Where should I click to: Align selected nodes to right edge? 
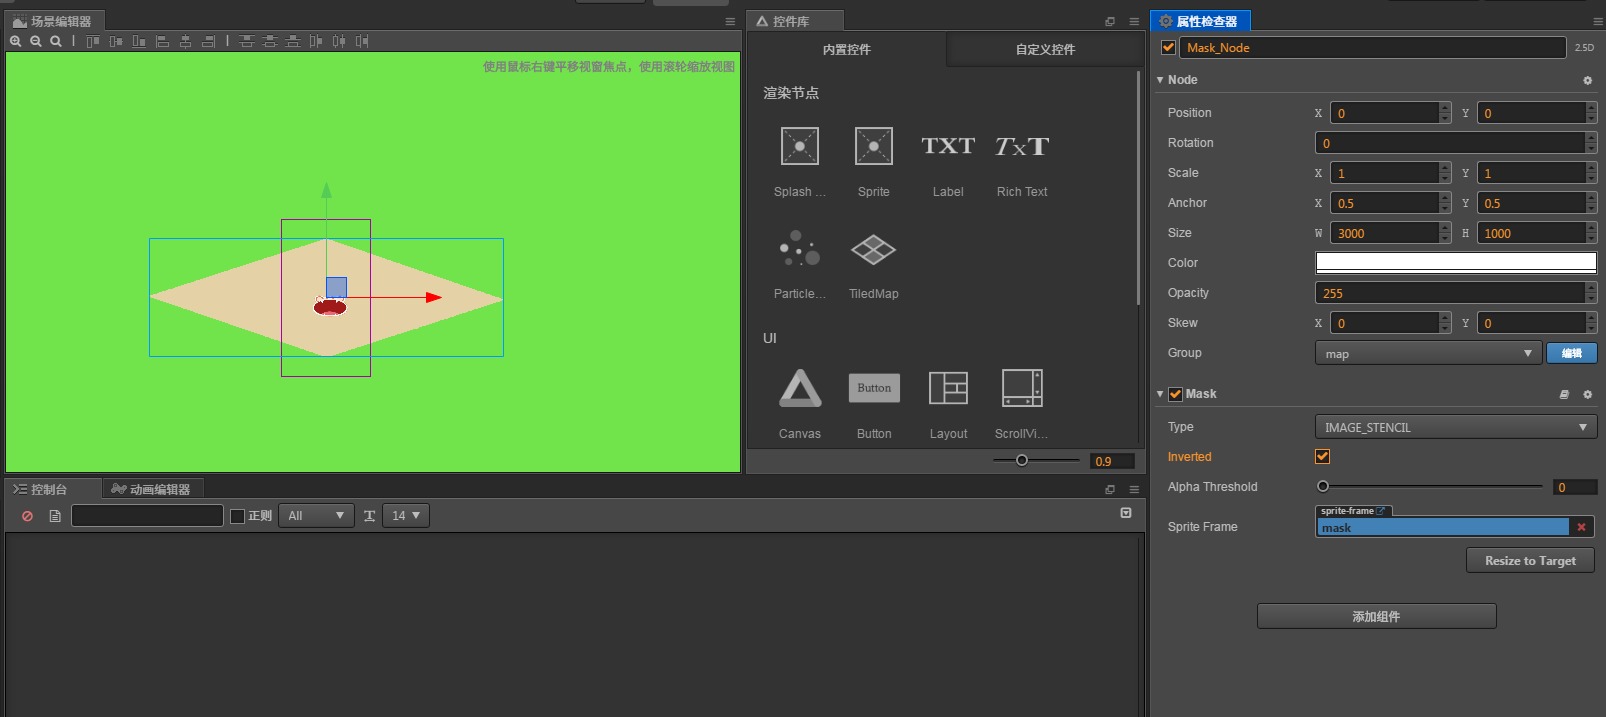[x=208, y=41]
